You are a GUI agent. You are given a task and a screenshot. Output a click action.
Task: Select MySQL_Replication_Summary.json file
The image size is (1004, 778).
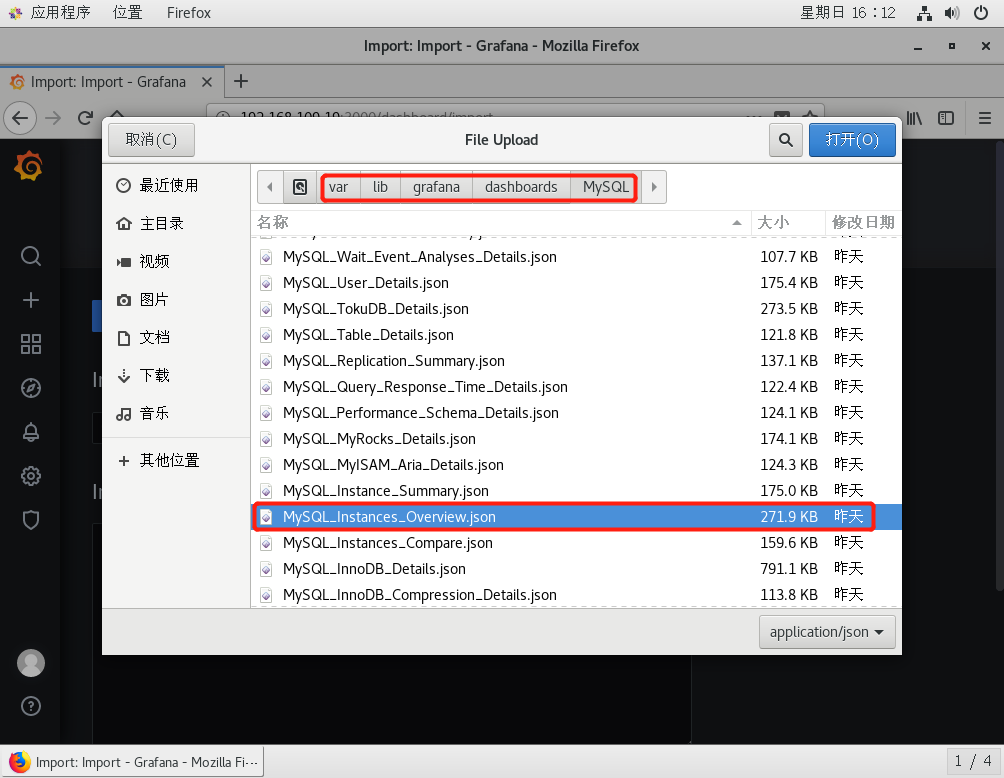[576, 361]
